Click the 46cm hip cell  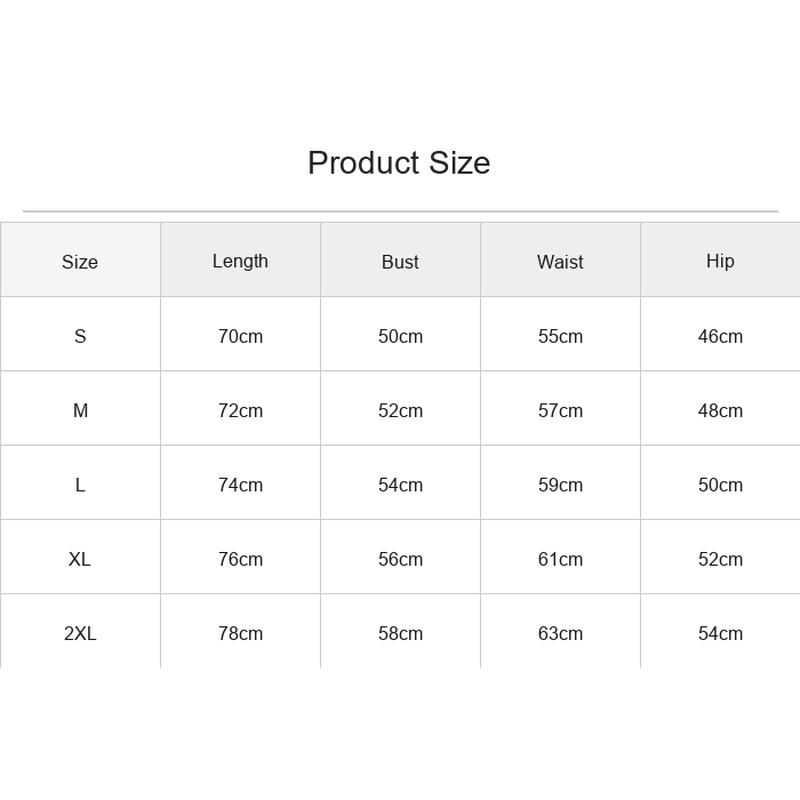coord(720,336)
